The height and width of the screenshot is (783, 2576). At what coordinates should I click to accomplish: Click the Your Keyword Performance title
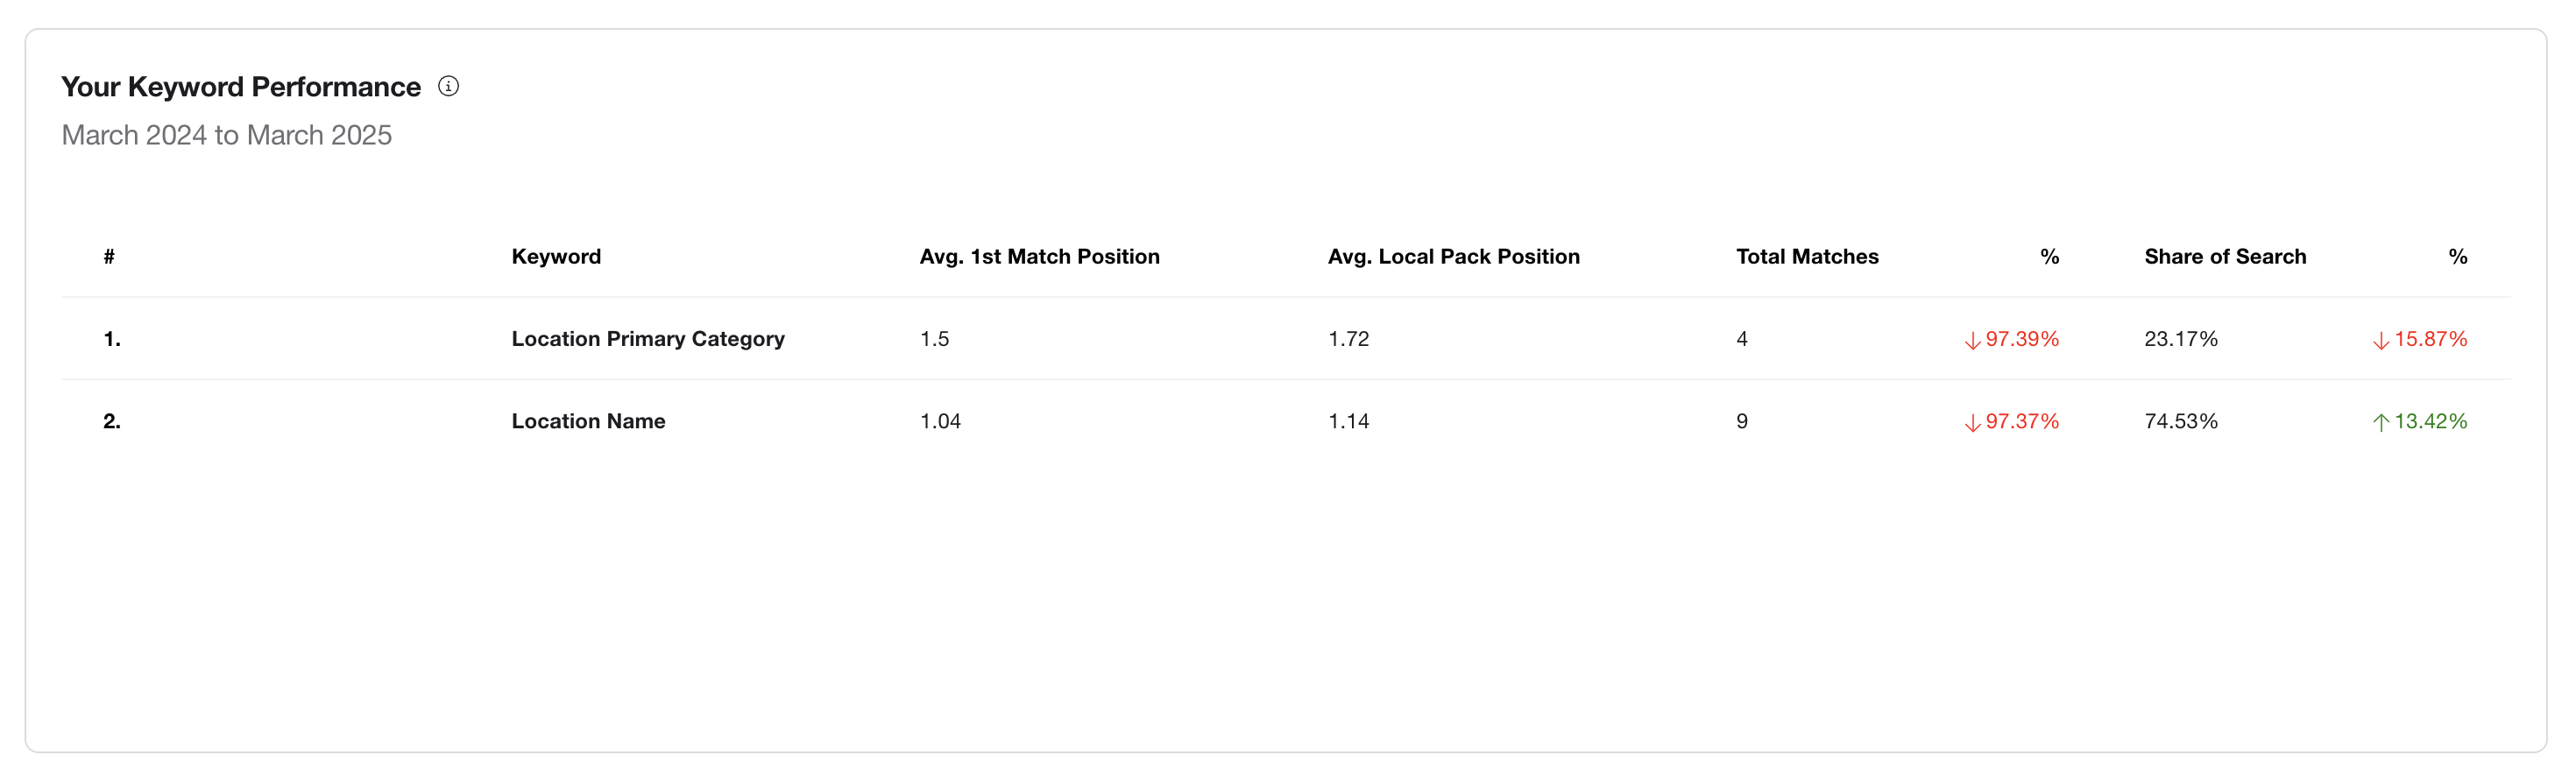click(241, 87)
